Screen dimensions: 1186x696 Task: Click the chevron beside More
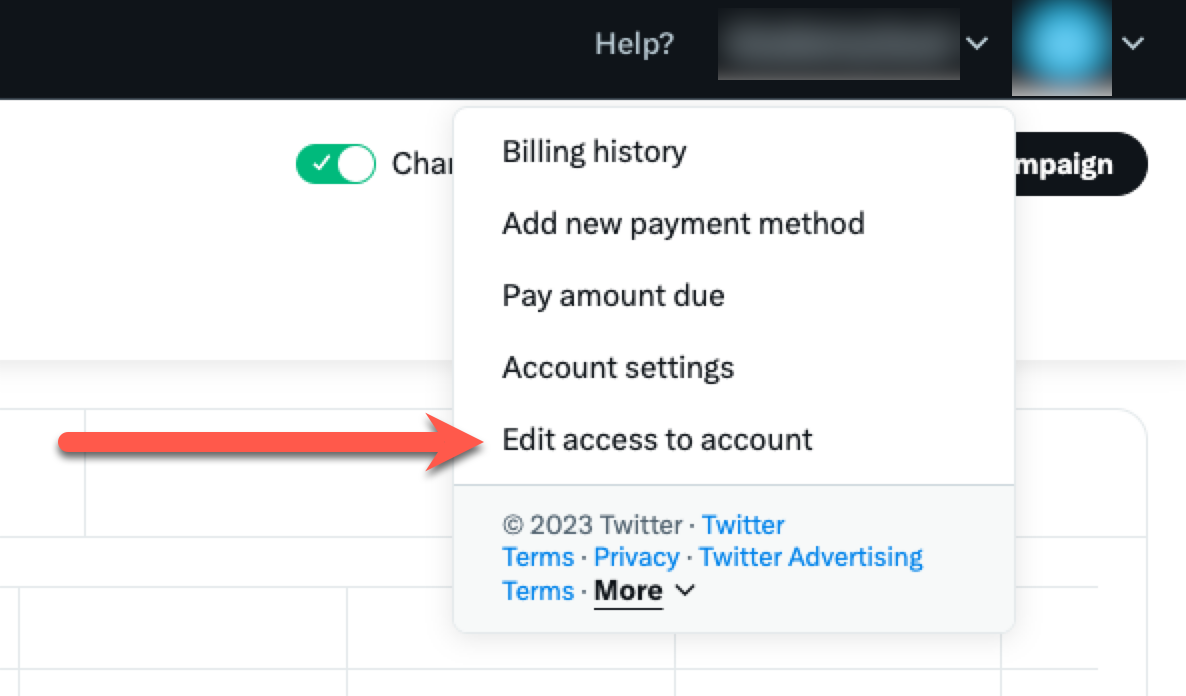tap(685, 591)
